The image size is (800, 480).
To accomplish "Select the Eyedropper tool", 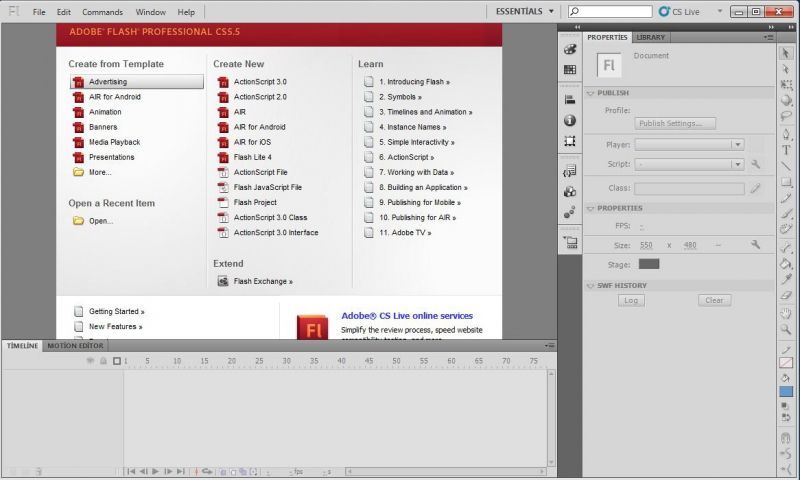I will point(786,279).
